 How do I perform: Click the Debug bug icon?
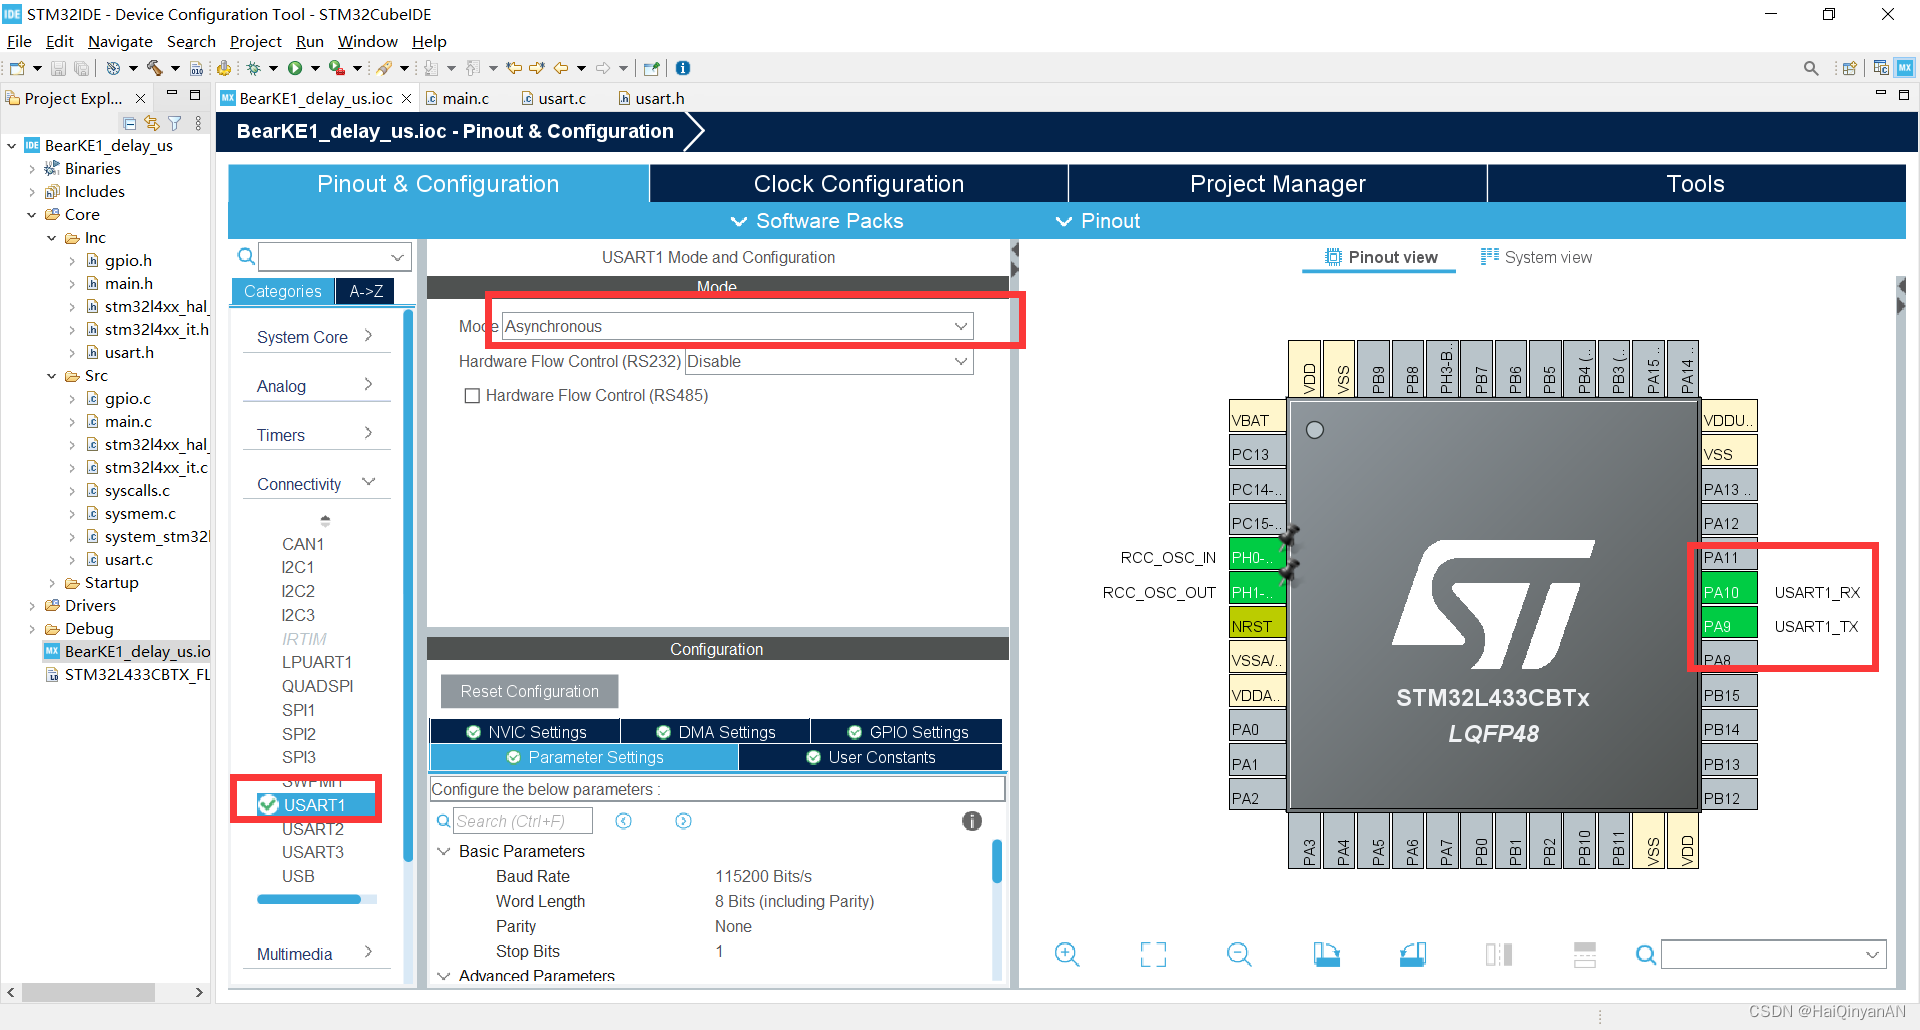254,68
